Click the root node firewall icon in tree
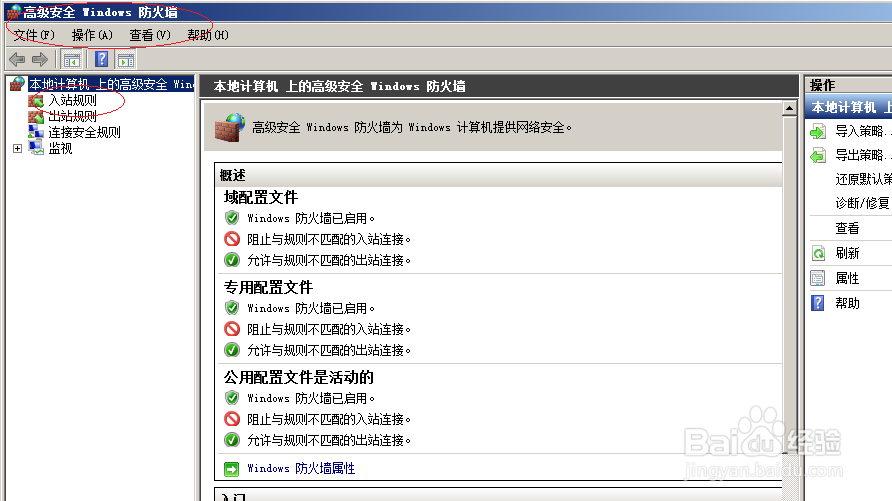Screen dimensions: 892x501 (x=17, y=84)
